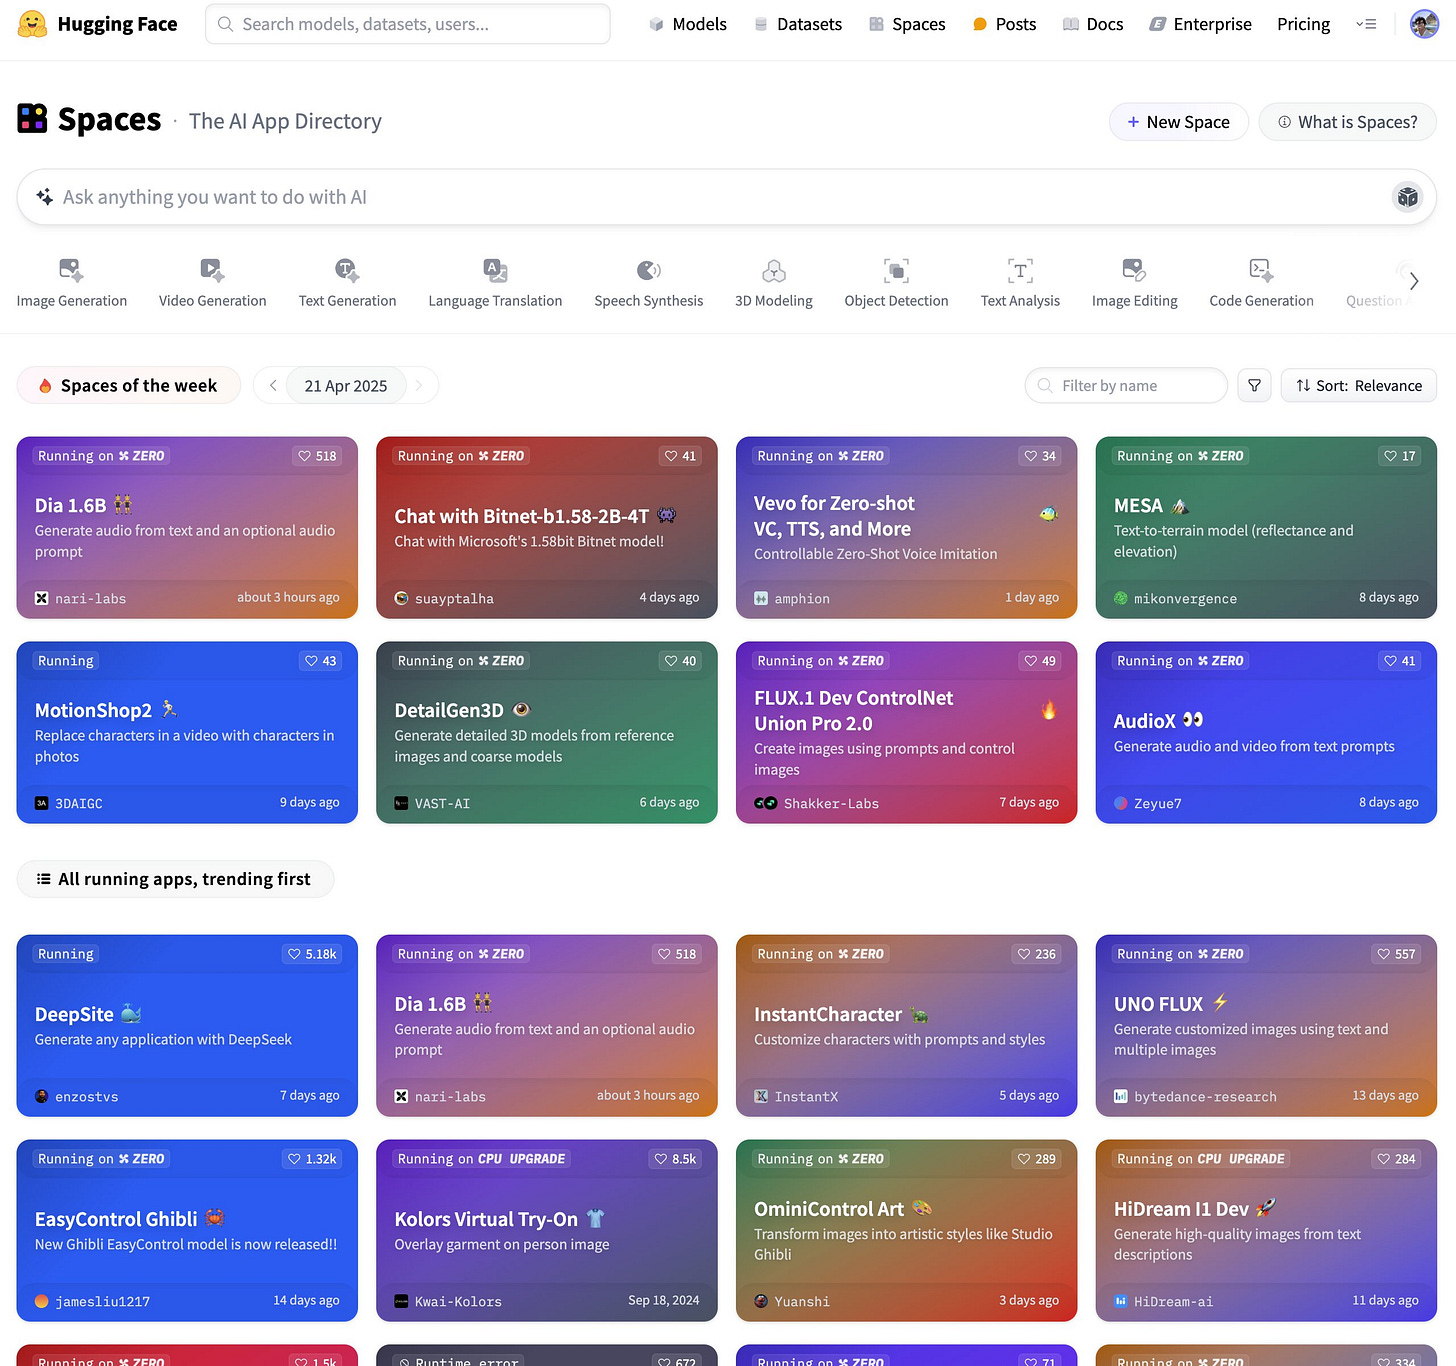Go to previous week before 21 Apr 2025
This screenshot has width=1456, height=1366.
tap(272, 385)
